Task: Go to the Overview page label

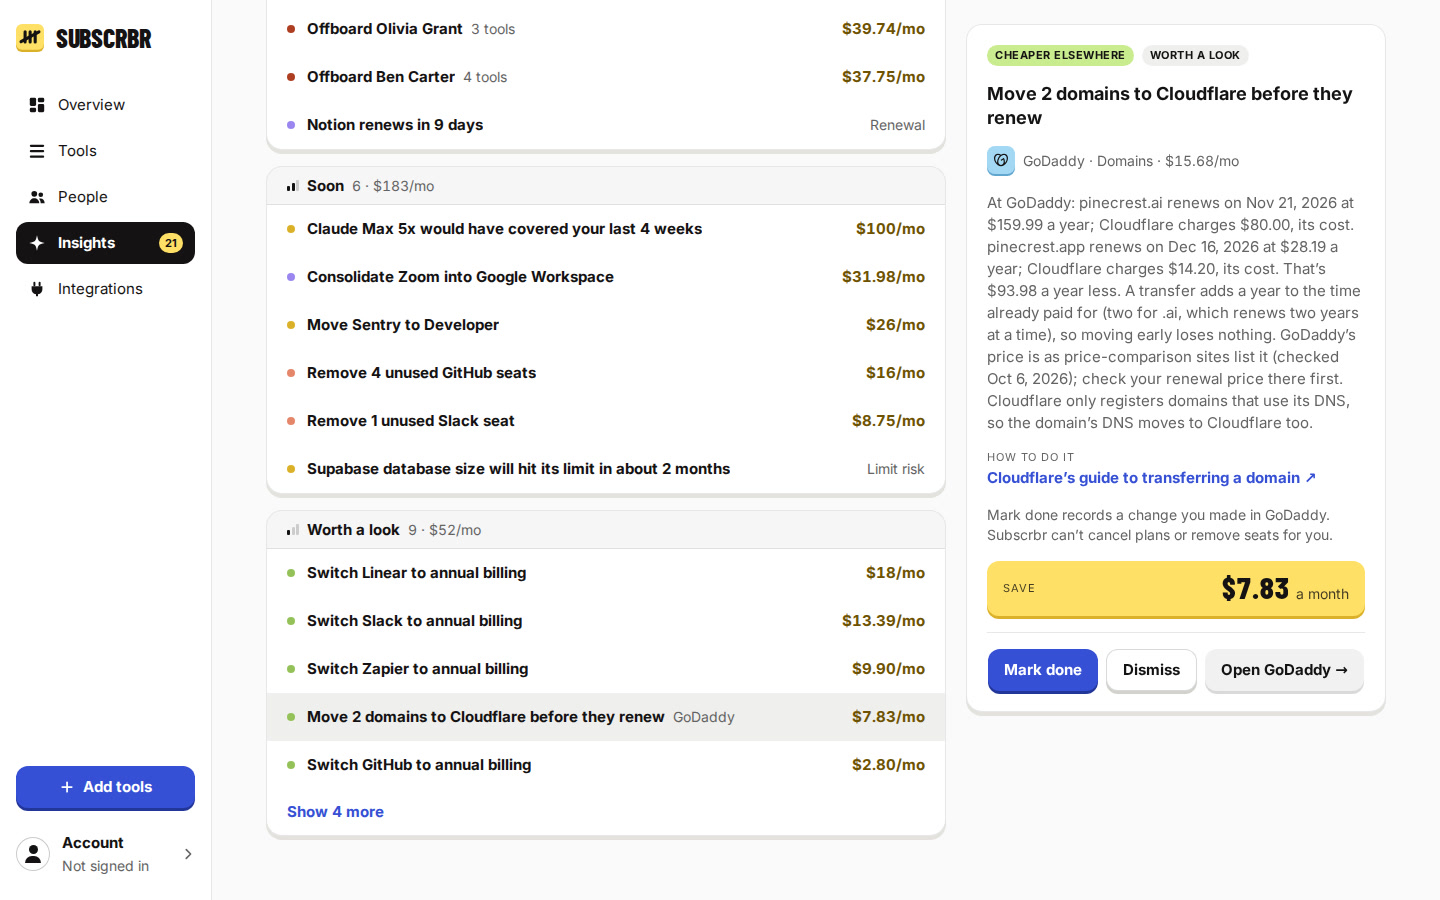Action: point(91,105)
